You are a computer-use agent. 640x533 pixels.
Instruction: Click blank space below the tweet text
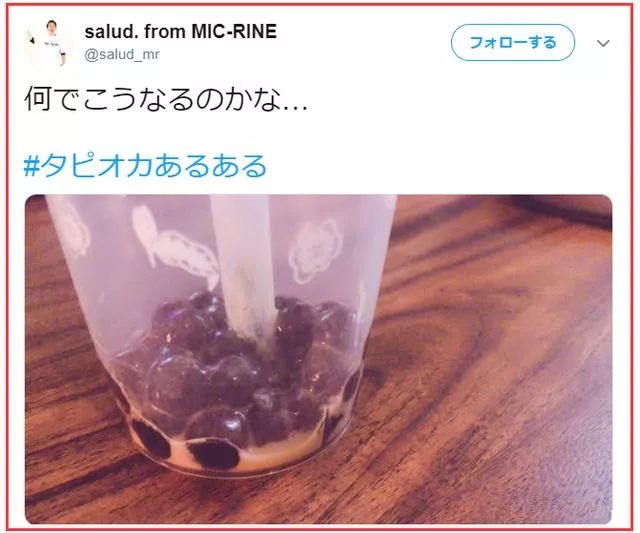(318, 133)
